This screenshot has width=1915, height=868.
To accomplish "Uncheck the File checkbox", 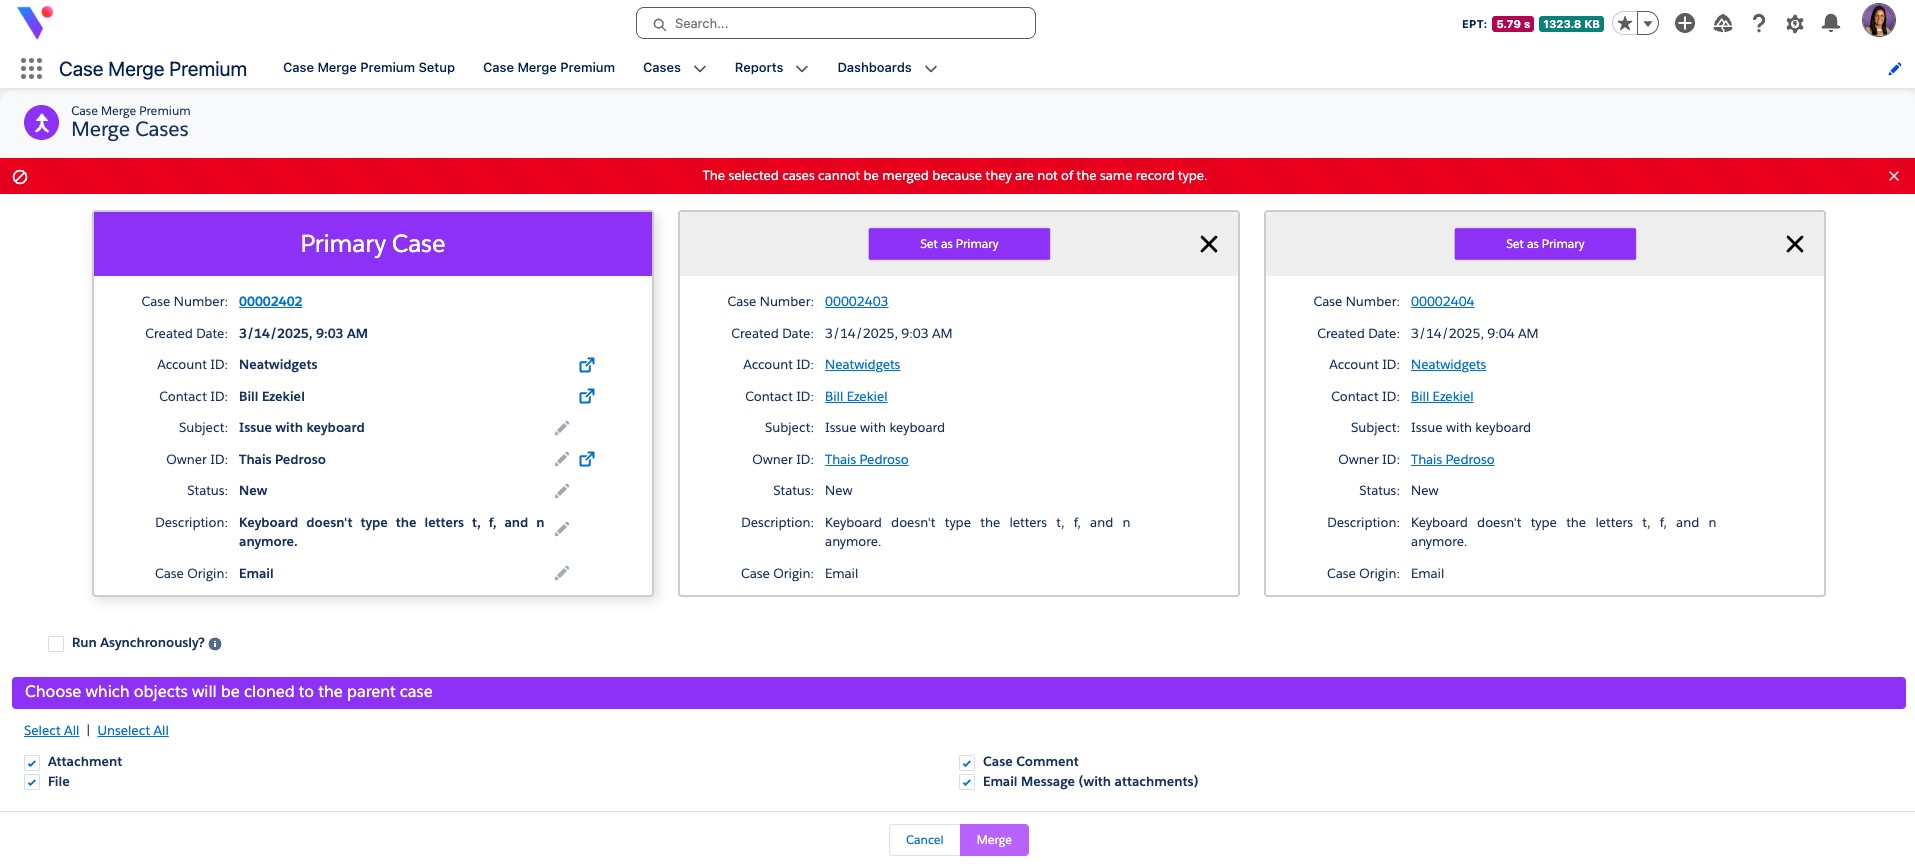I will coord(32,783).
